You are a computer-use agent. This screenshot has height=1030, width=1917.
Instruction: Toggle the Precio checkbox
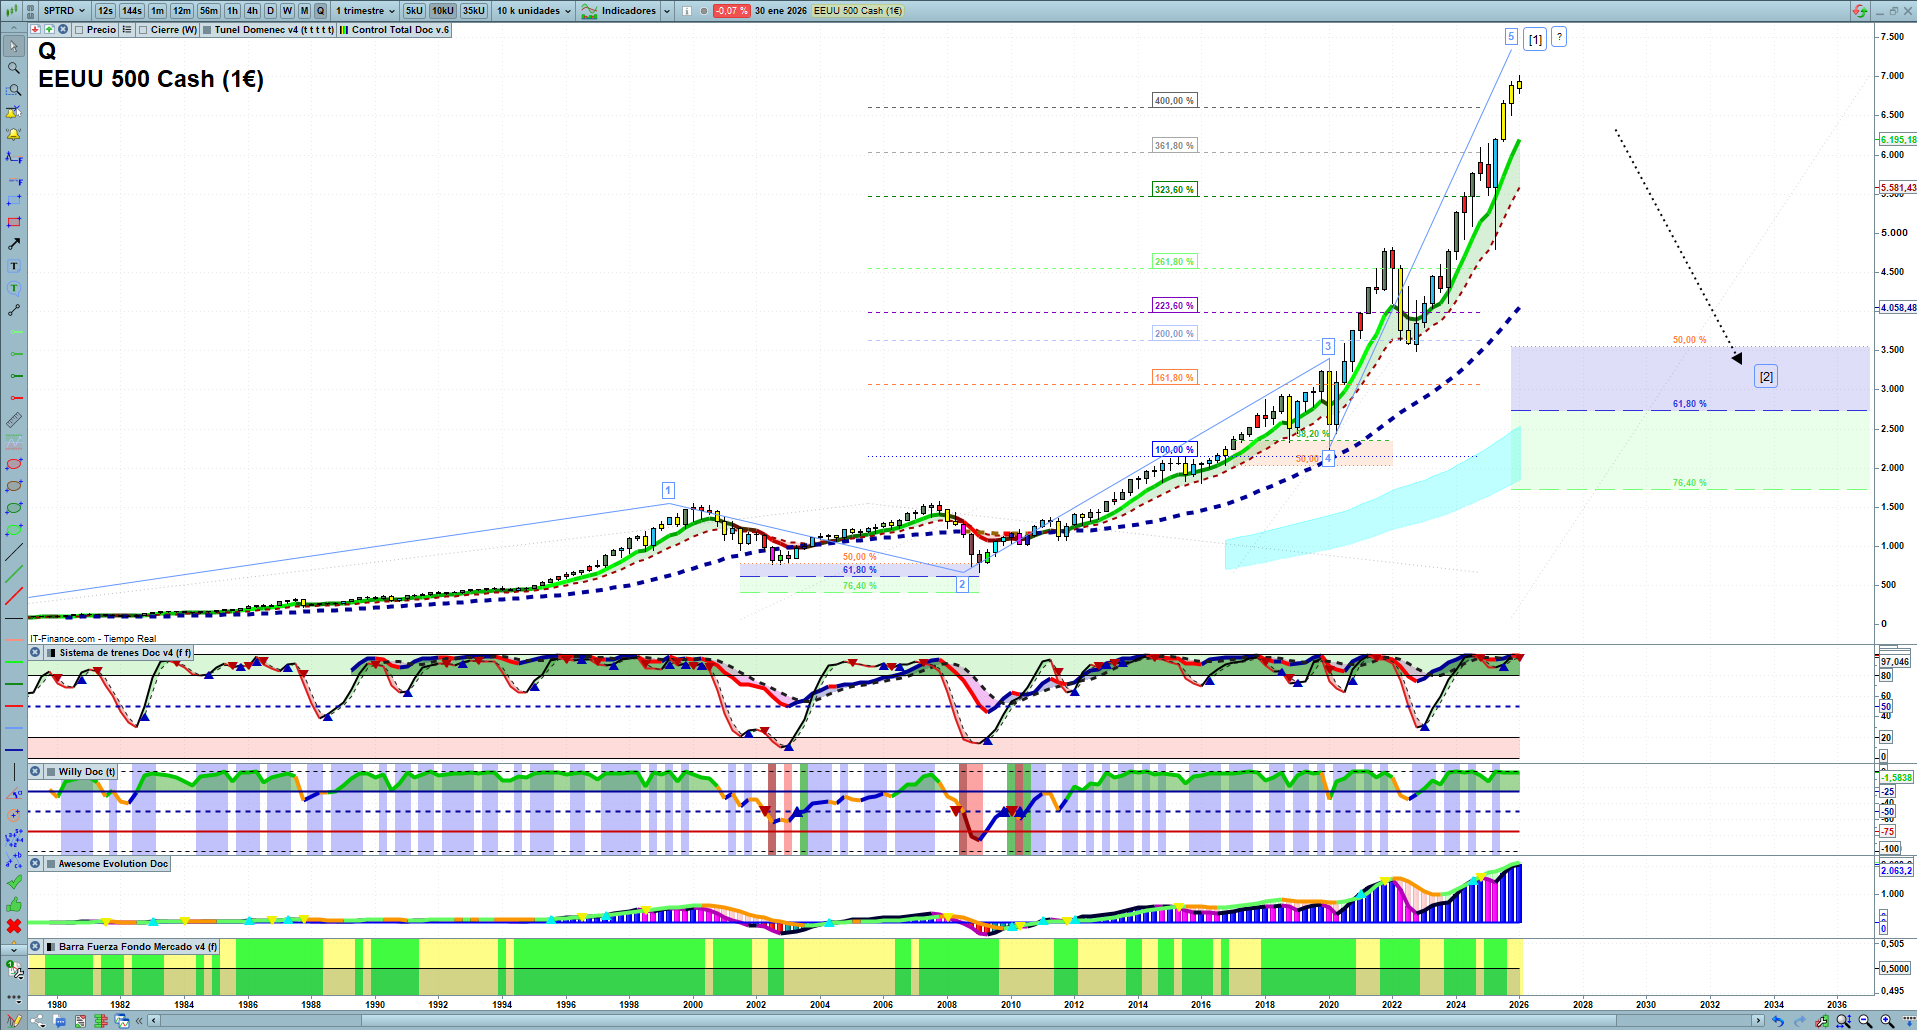click(x=80, y=30)
